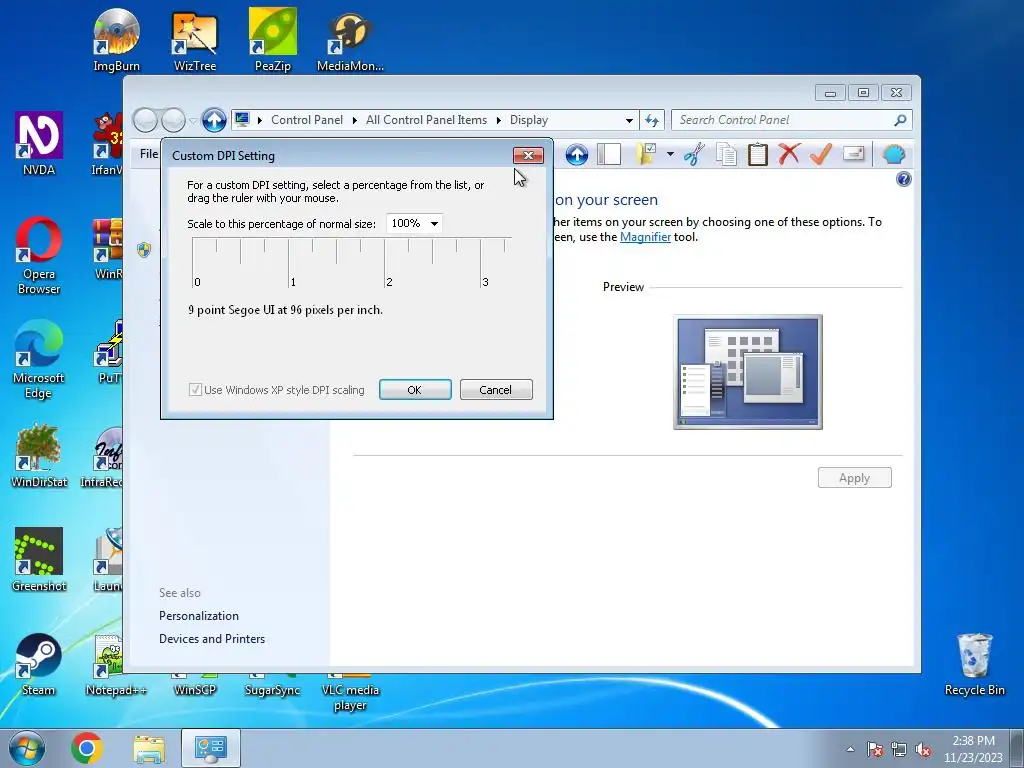Screen dimensions: 1024x768
Task: Expand the folder options toolbar dropdown arrow
Action: [x=670, y=155]
